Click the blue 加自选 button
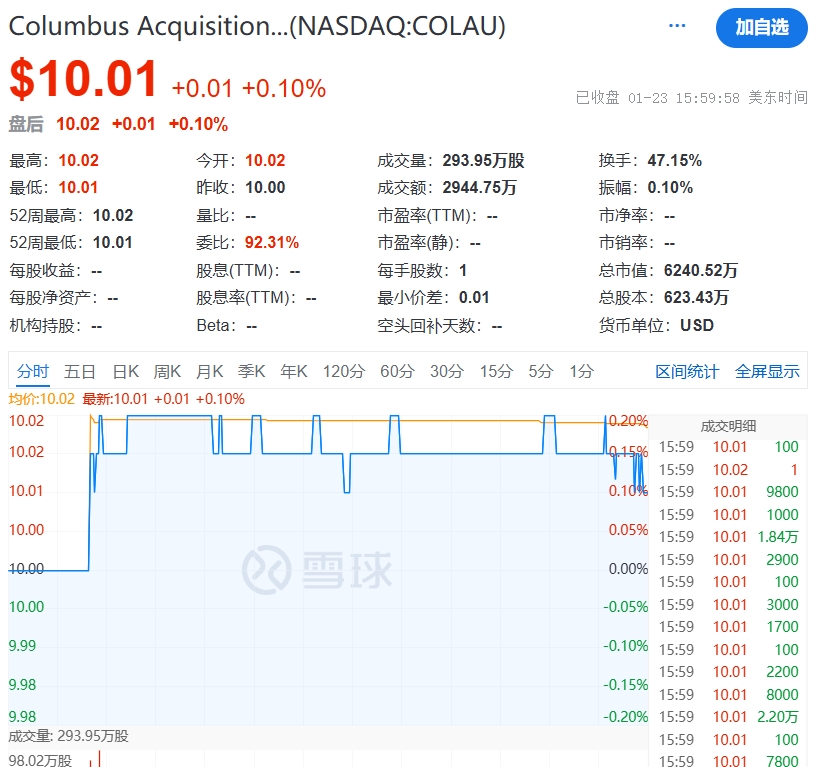821x767 pixels. pos(762,29)
